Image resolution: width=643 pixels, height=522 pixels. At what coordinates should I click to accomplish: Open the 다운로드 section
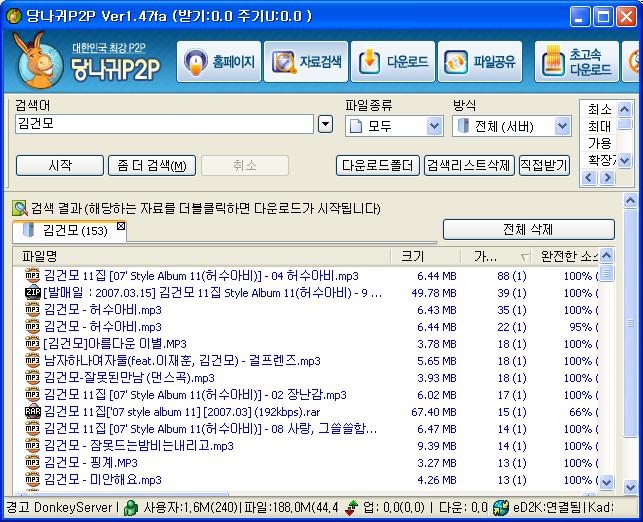click(x=393, y=62)
